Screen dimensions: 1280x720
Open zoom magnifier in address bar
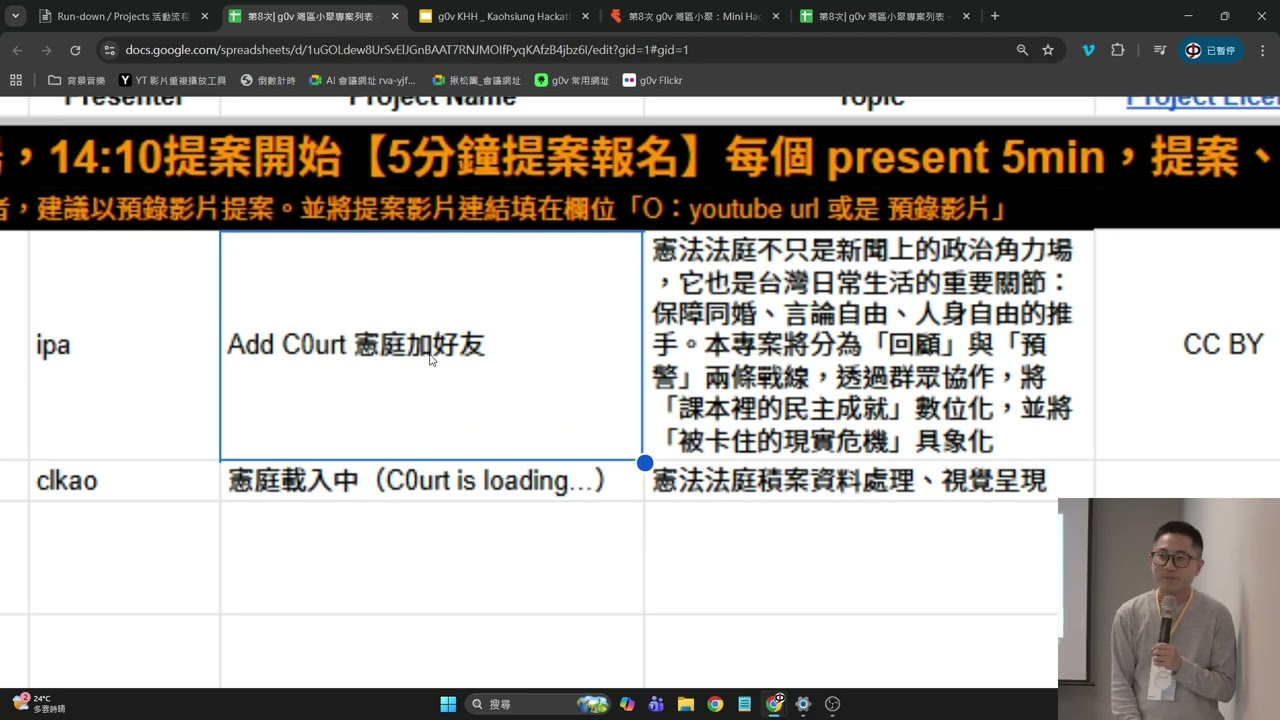[x=1022, y=50]
